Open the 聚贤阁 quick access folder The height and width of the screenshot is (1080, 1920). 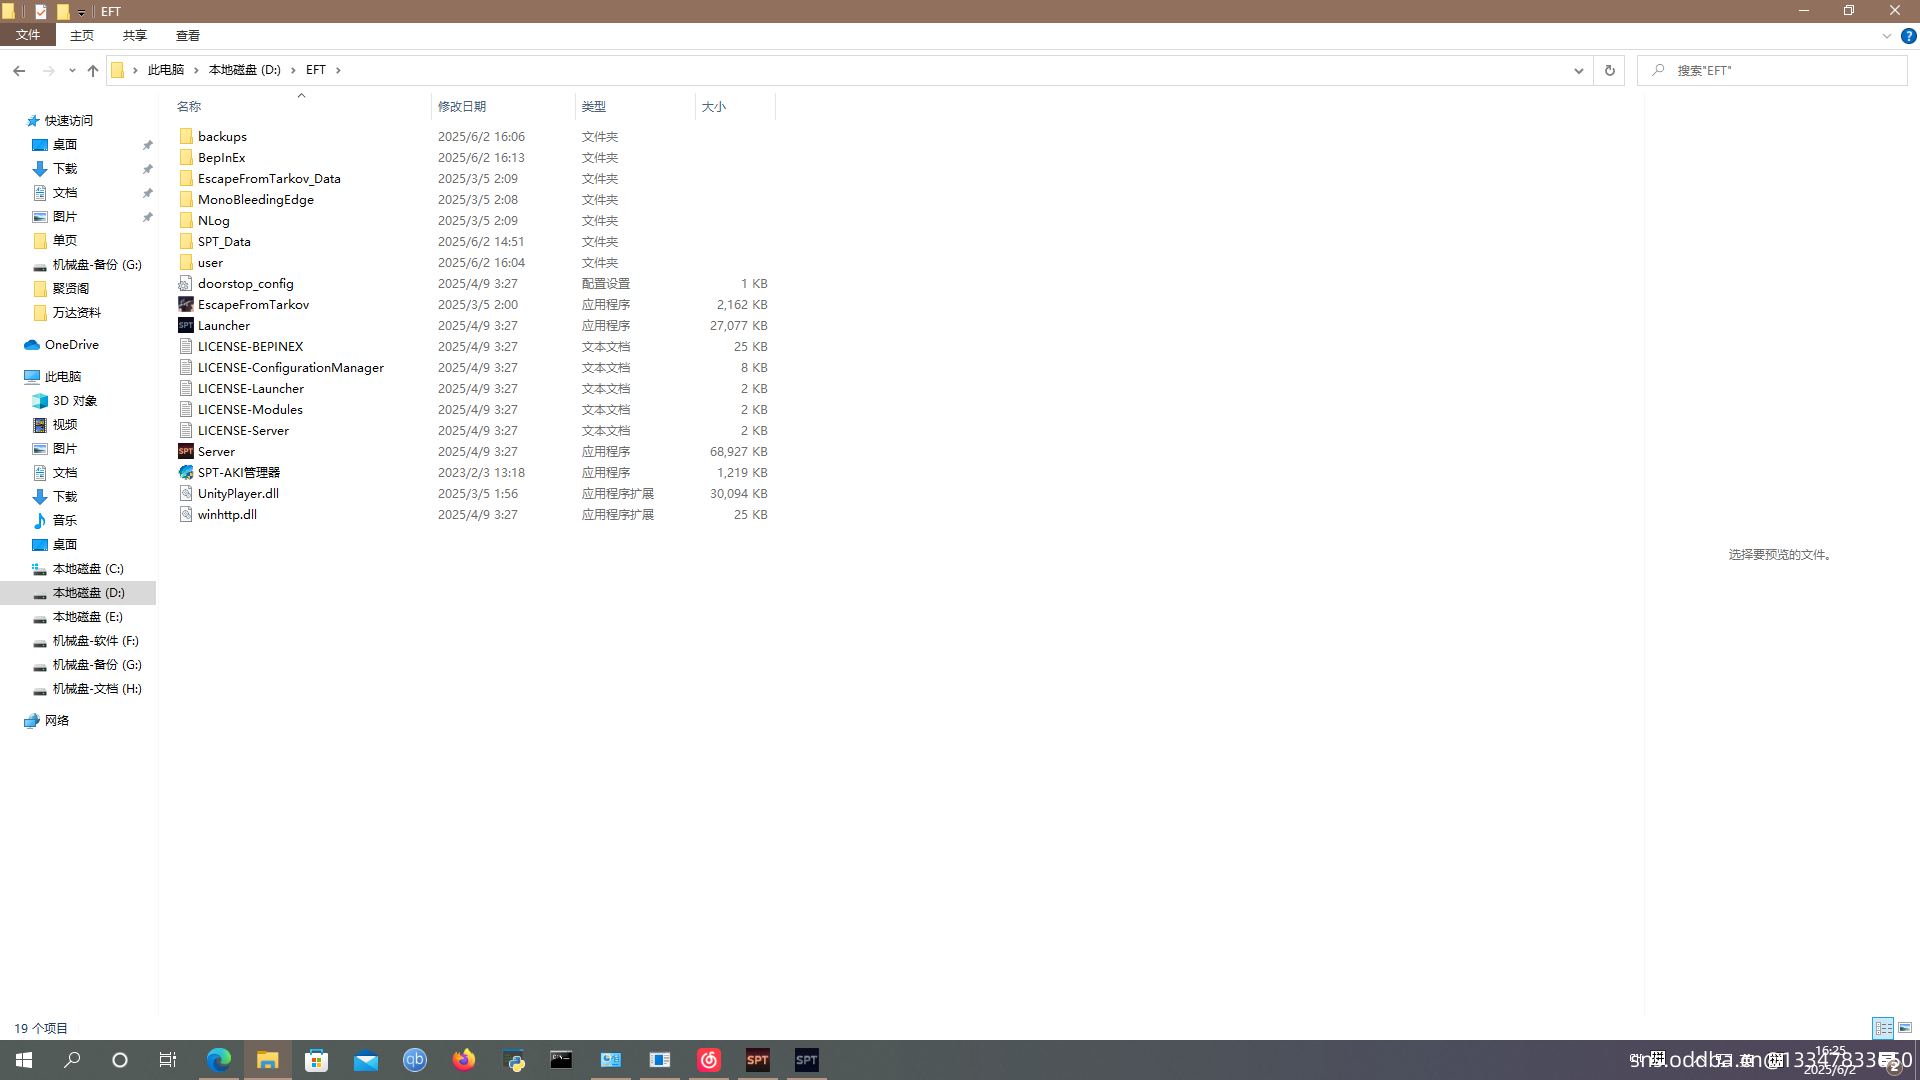click(x=71, y=288)
